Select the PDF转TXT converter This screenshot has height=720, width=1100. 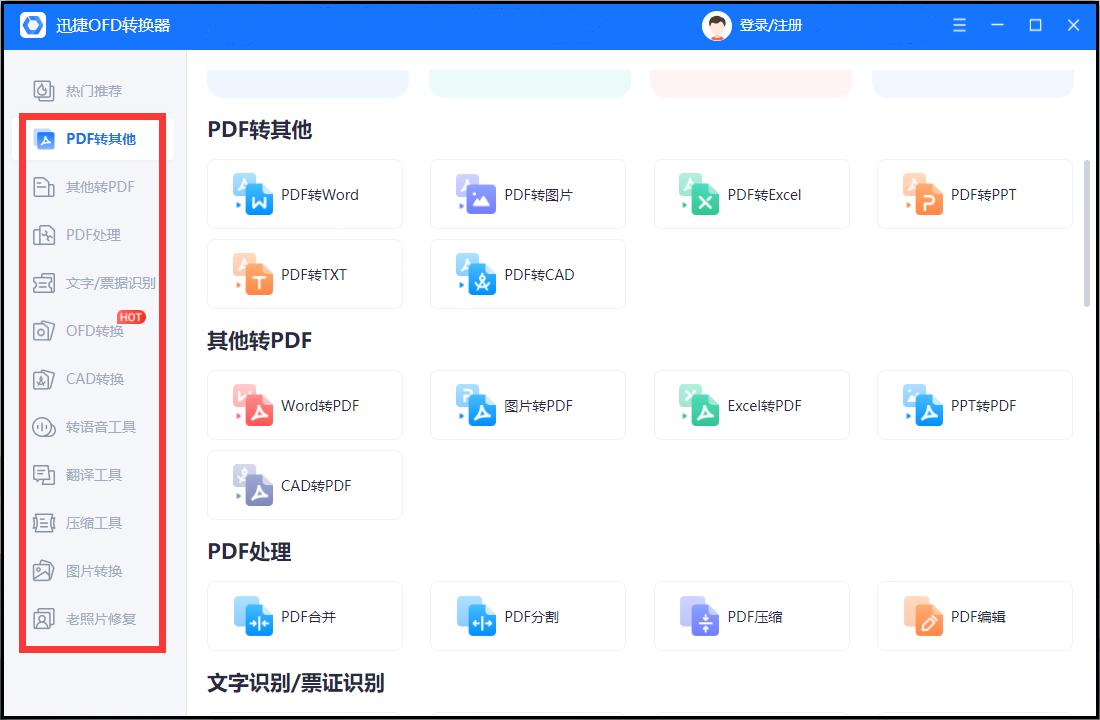(x=305, y=274)
